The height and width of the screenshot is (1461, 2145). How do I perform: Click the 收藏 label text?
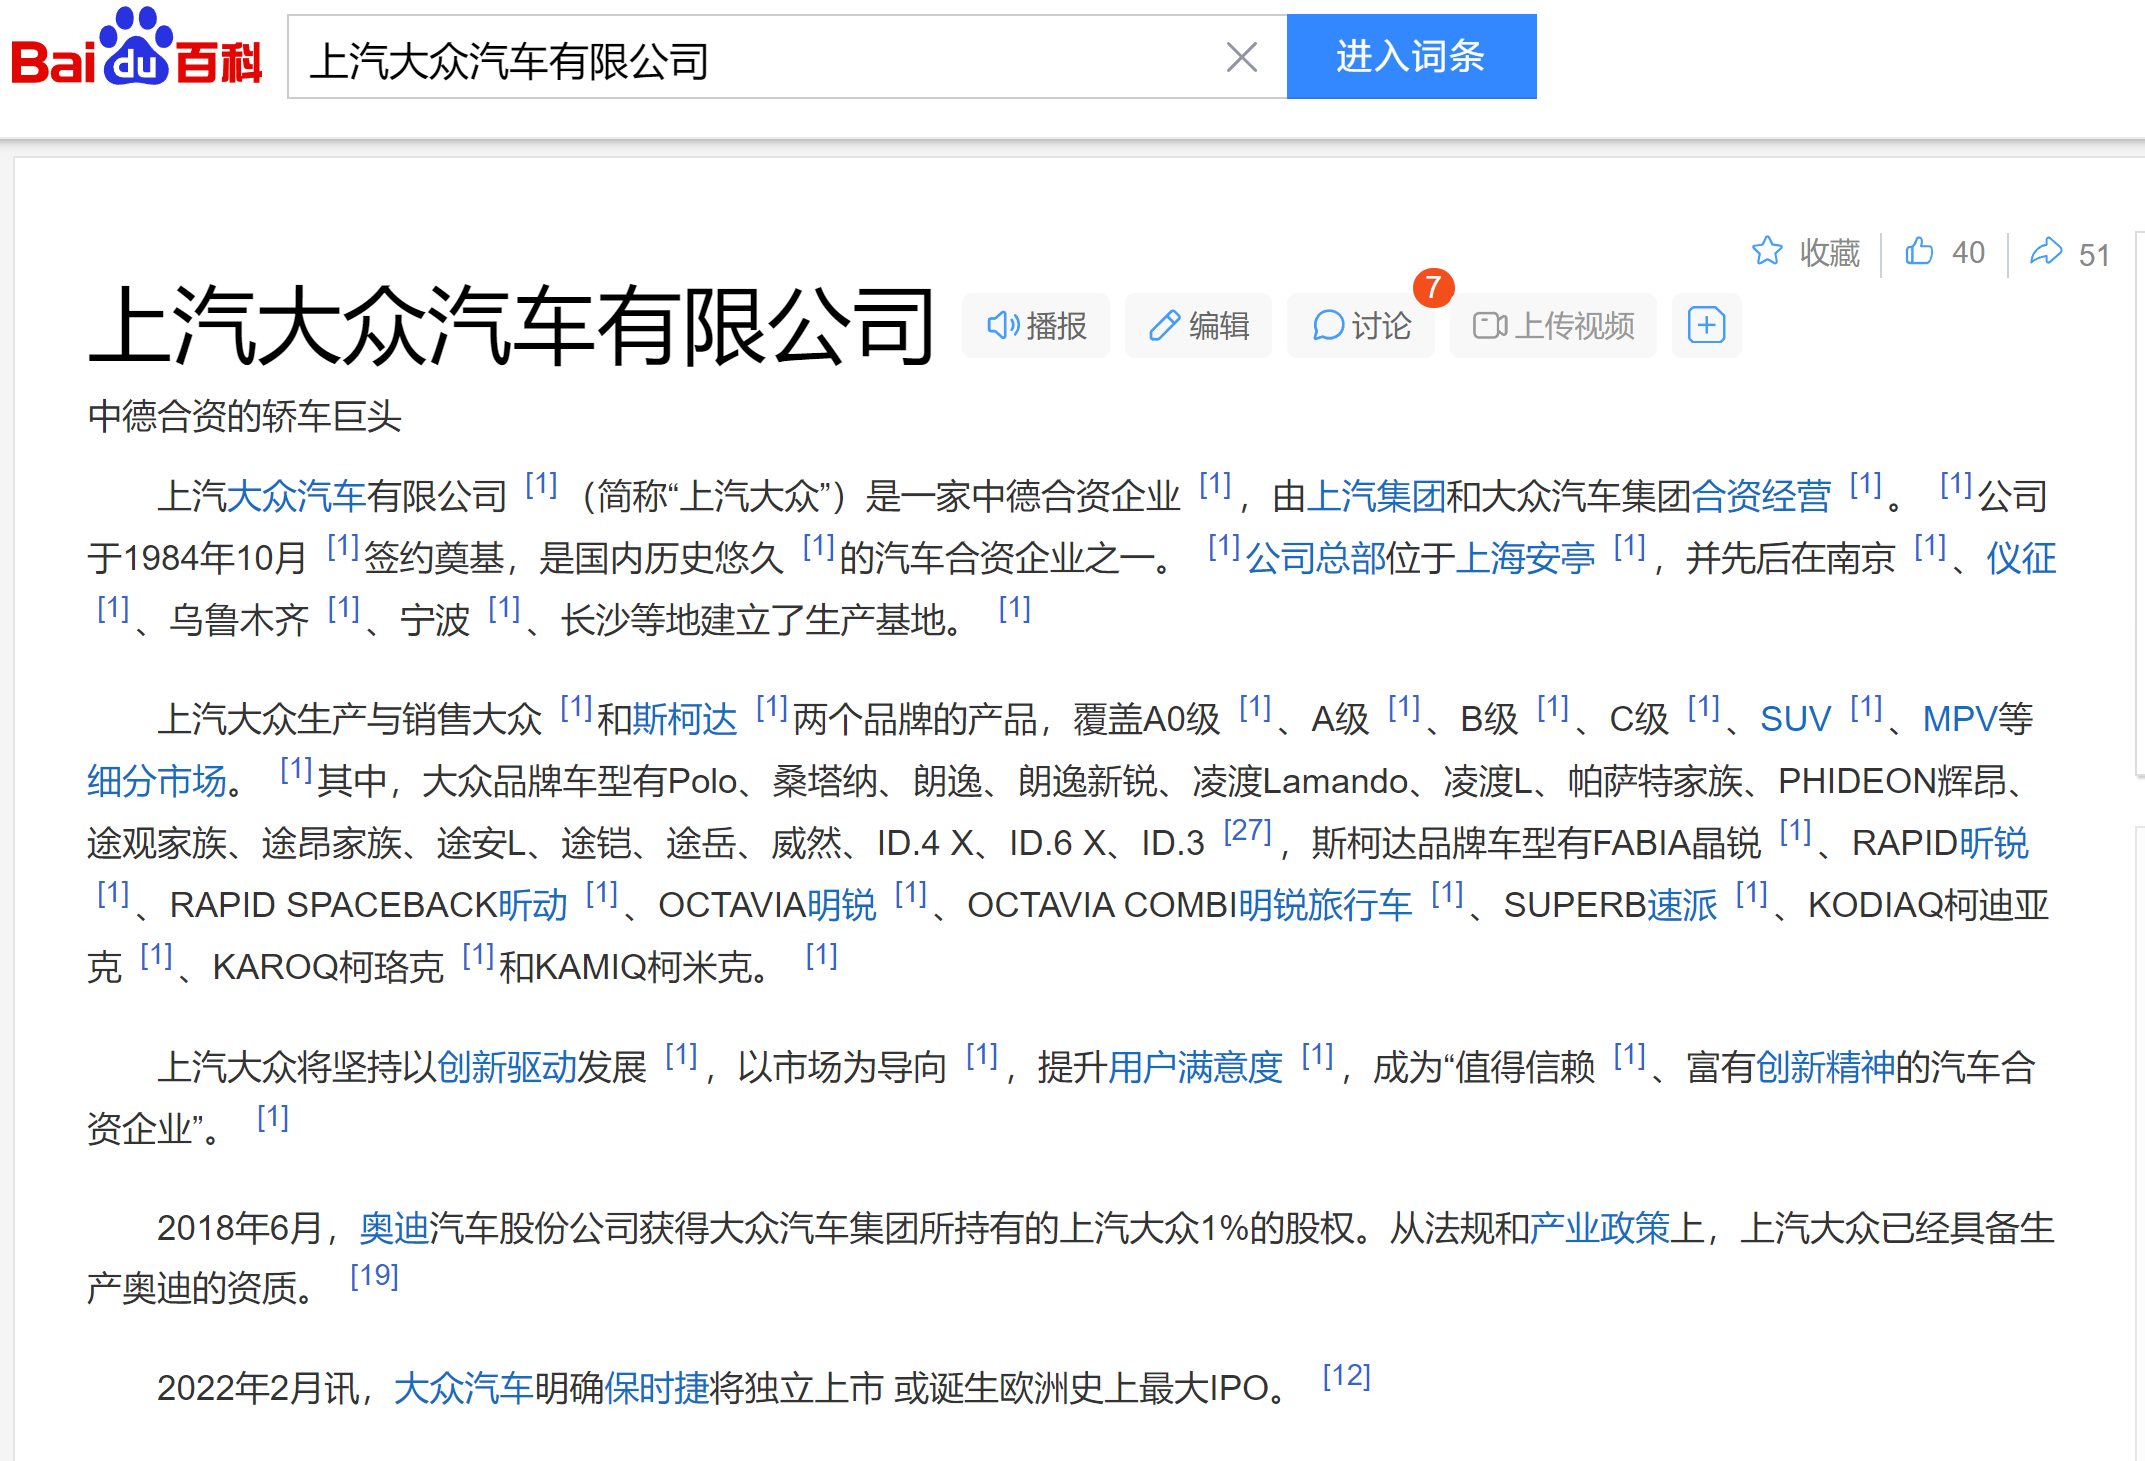point(1830,253)
